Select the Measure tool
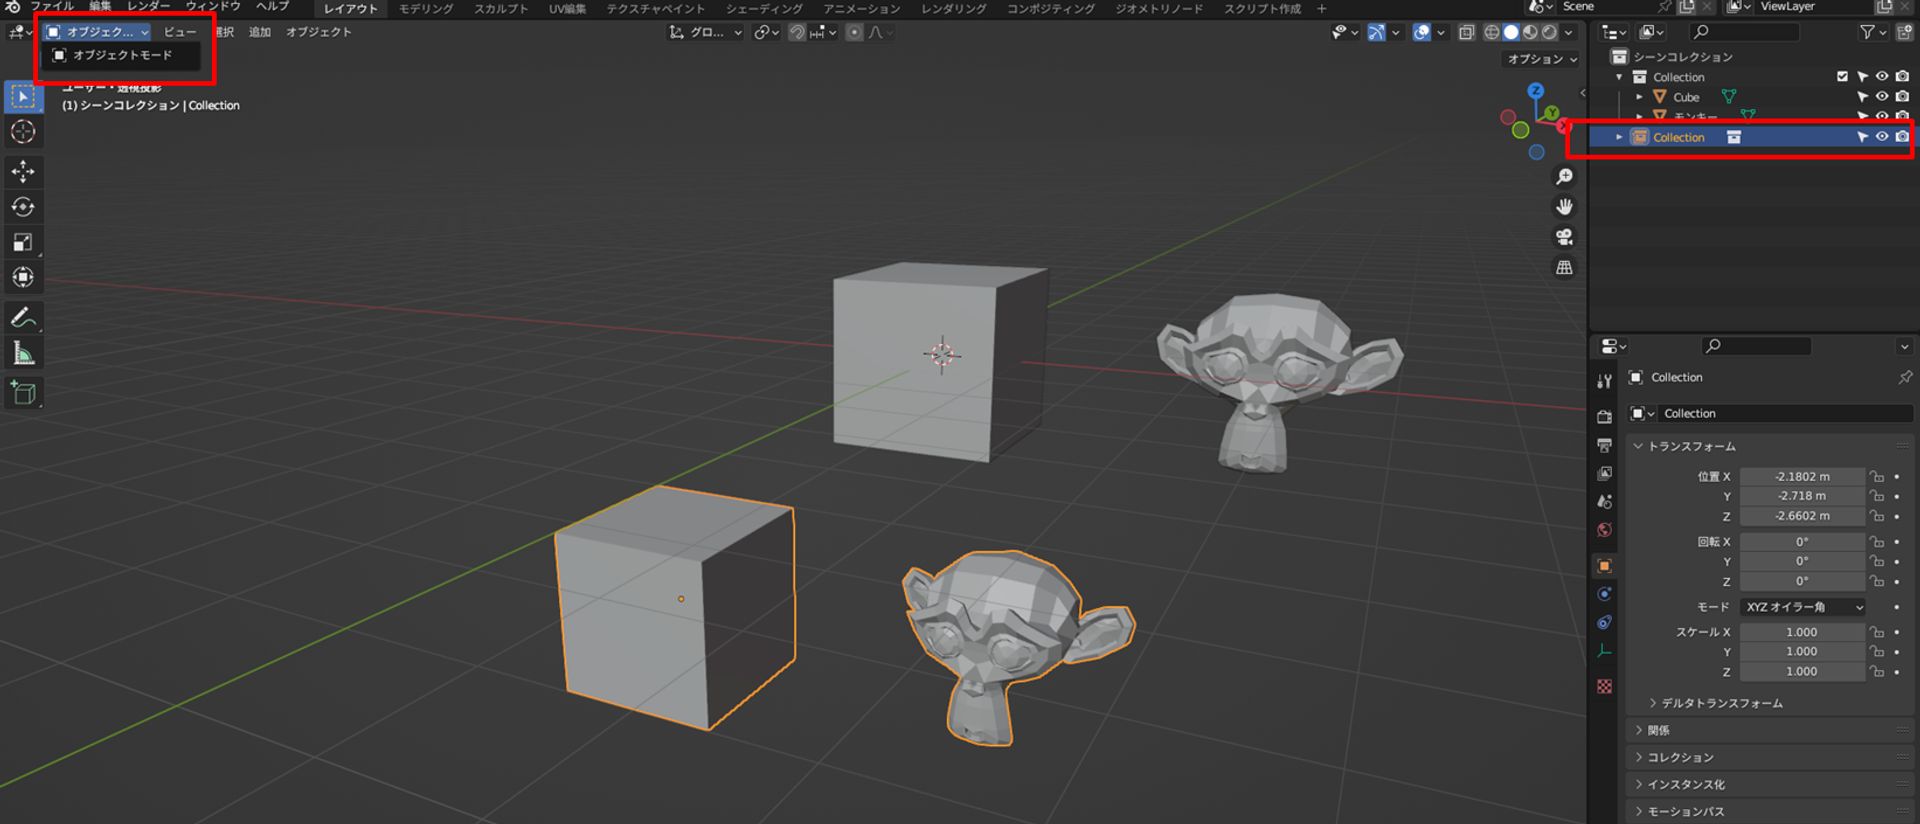The image size is (1920, 824). coord(23,353)
